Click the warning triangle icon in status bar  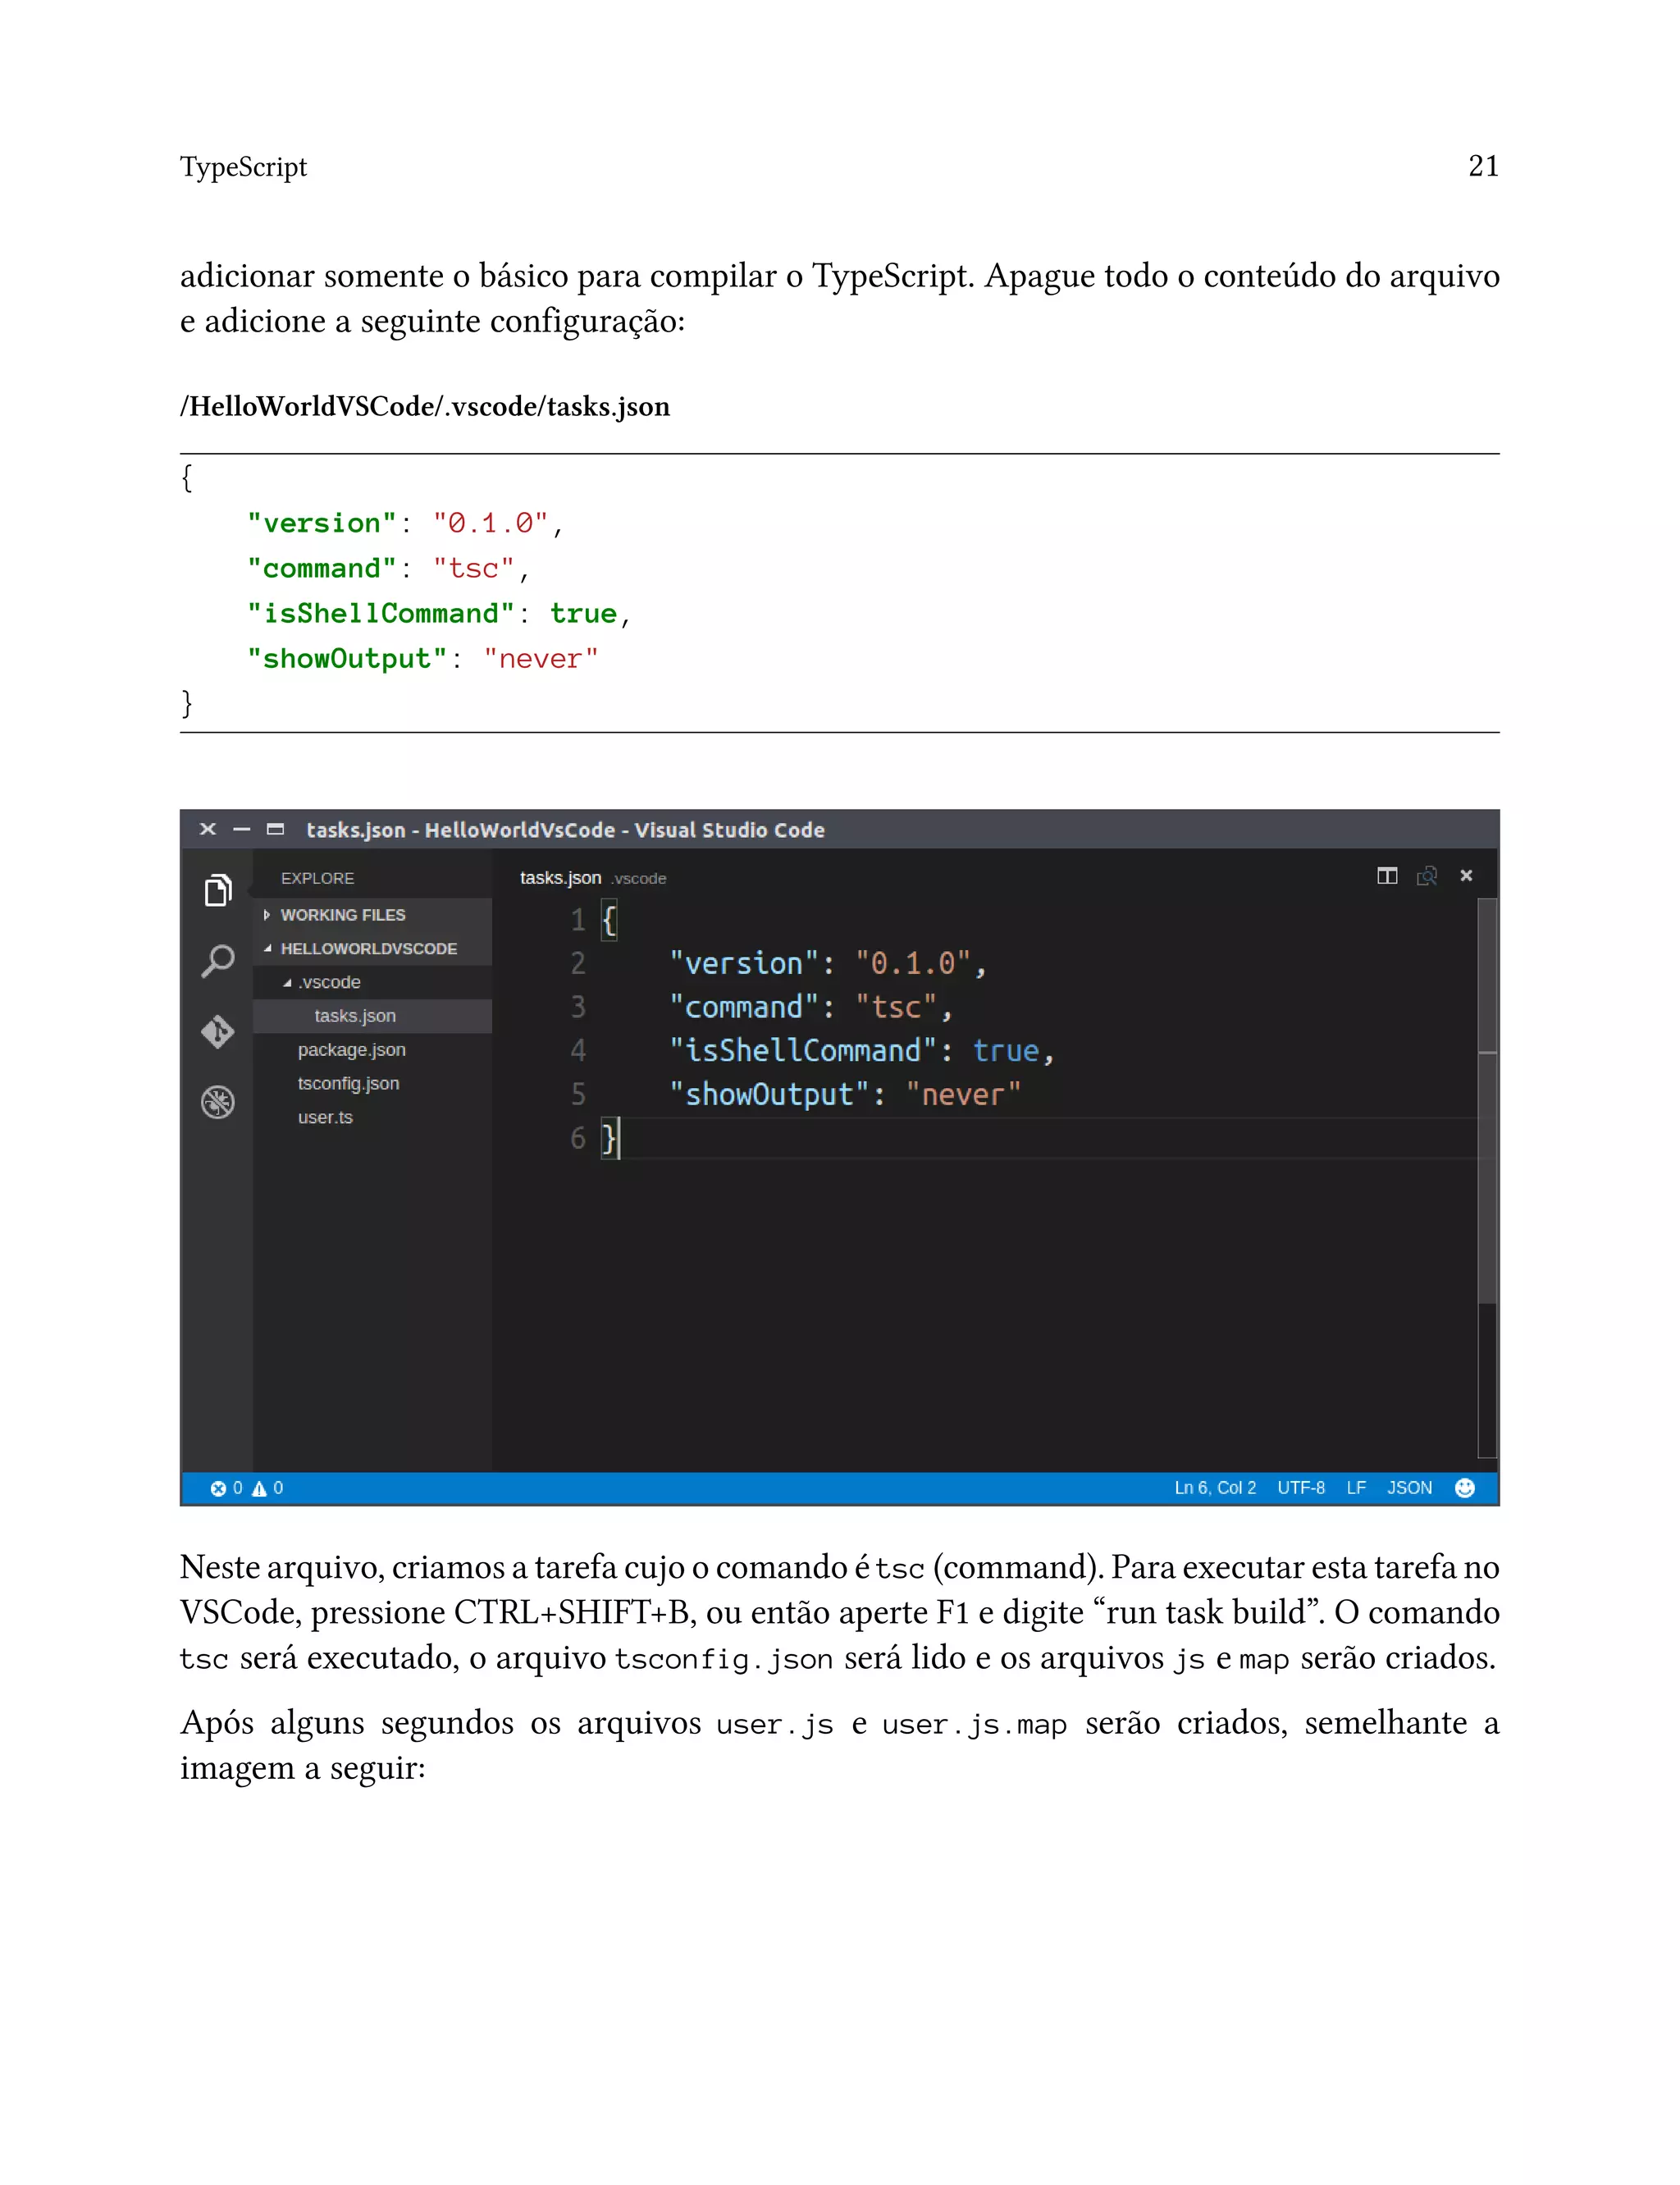point(260,1488)
